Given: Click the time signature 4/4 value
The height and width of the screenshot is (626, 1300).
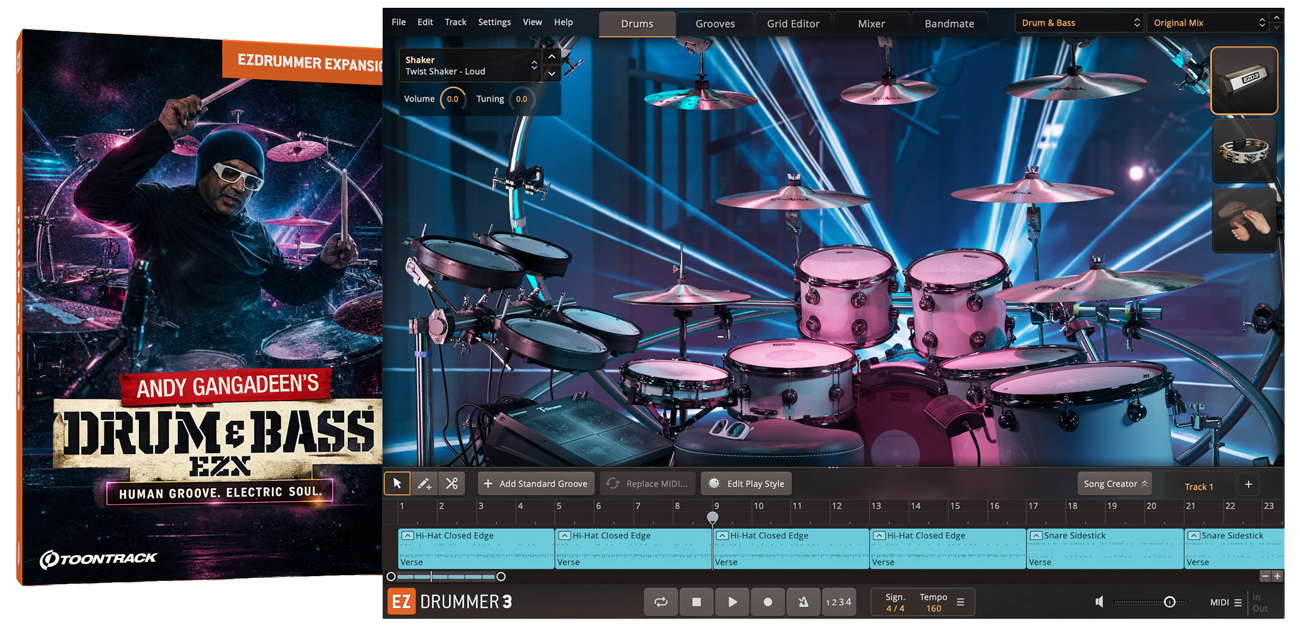Looking at the screenshot, I should [x=895, y=608].
